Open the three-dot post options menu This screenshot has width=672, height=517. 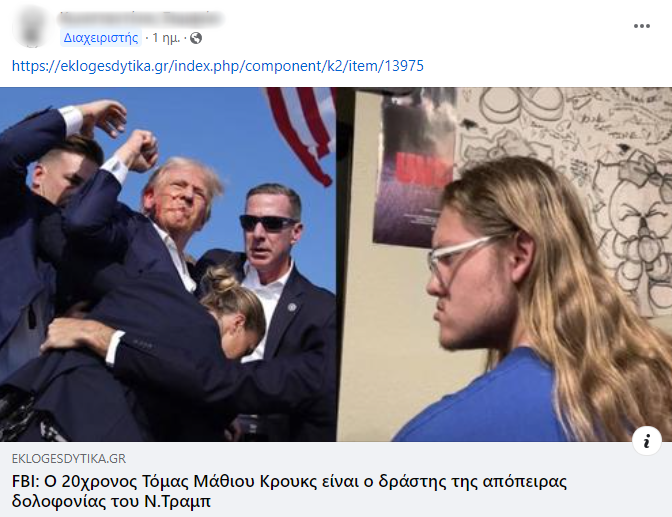pyautogui.click(x=642, y=26)
